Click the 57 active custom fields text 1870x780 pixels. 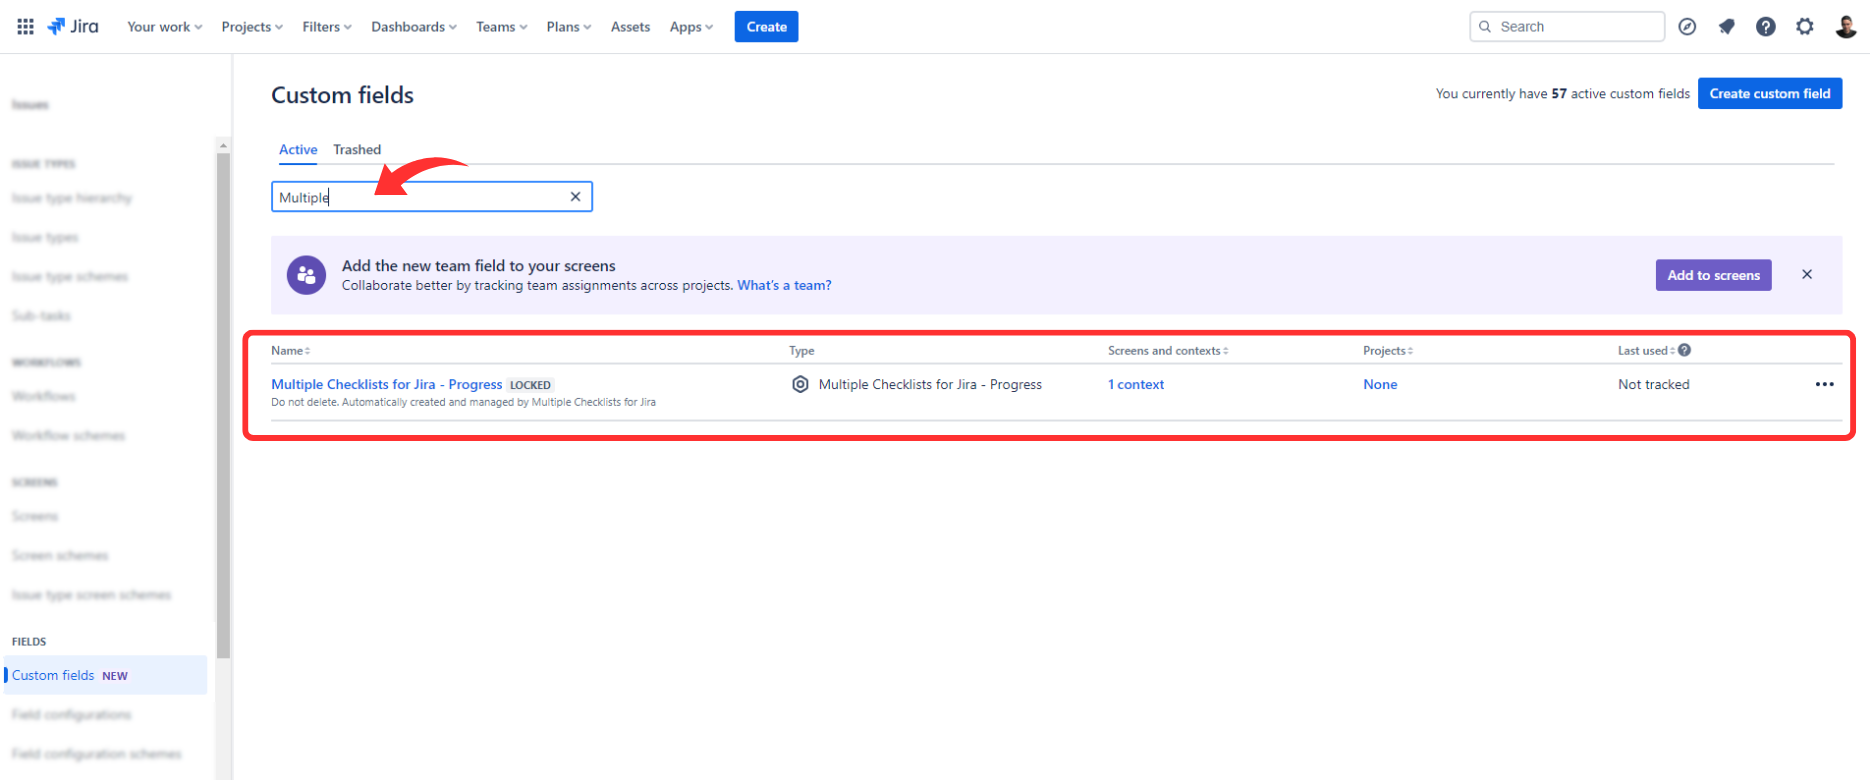1563,93
